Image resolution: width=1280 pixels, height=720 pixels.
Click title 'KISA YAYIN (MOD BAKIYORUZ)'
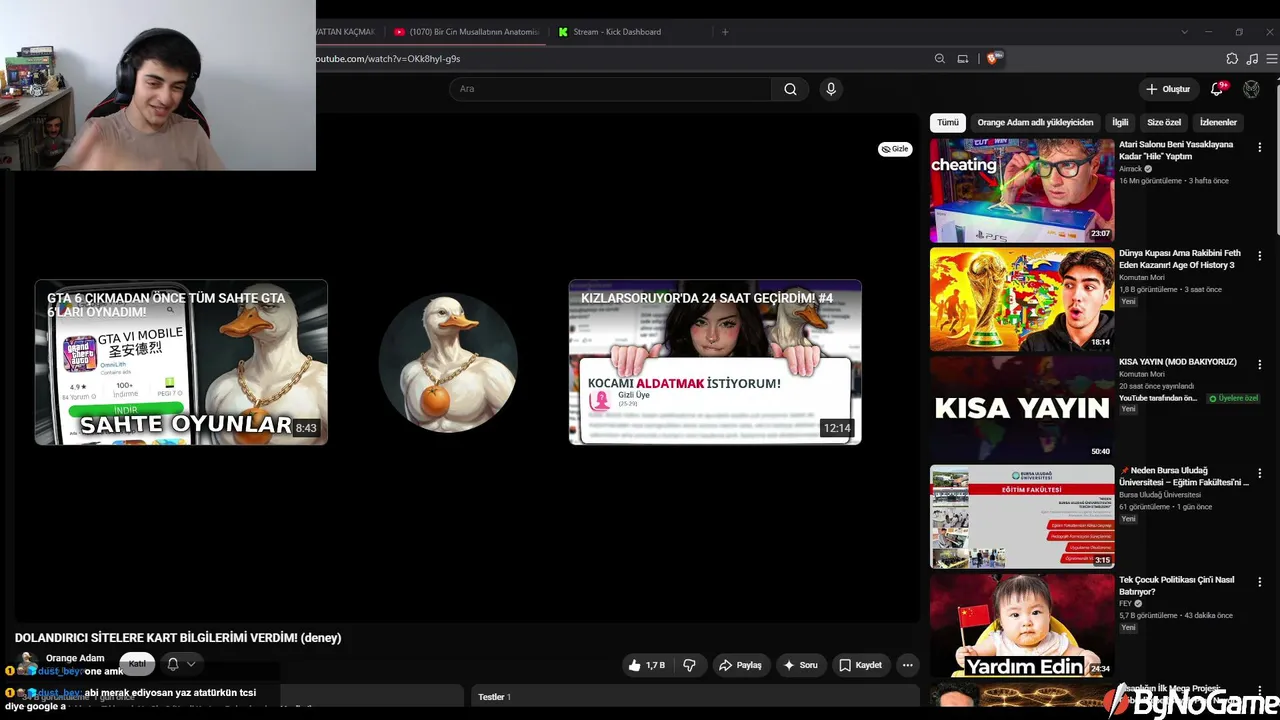[x=1178, y=362]
